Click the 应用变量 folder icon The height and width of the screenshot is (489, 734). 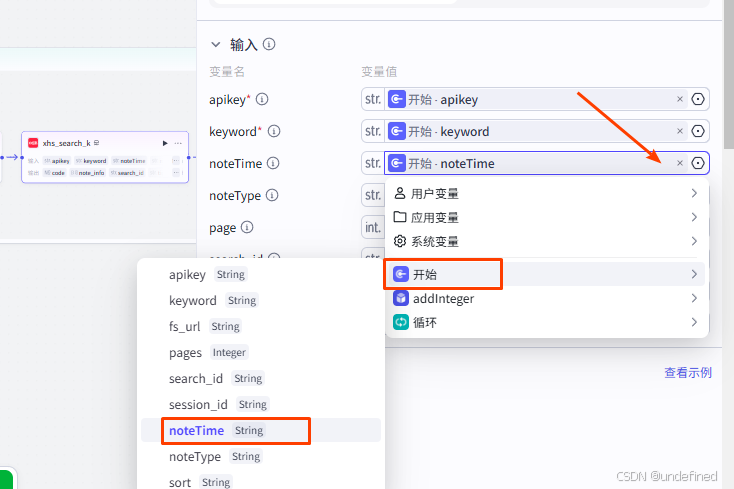pos(400,217)
